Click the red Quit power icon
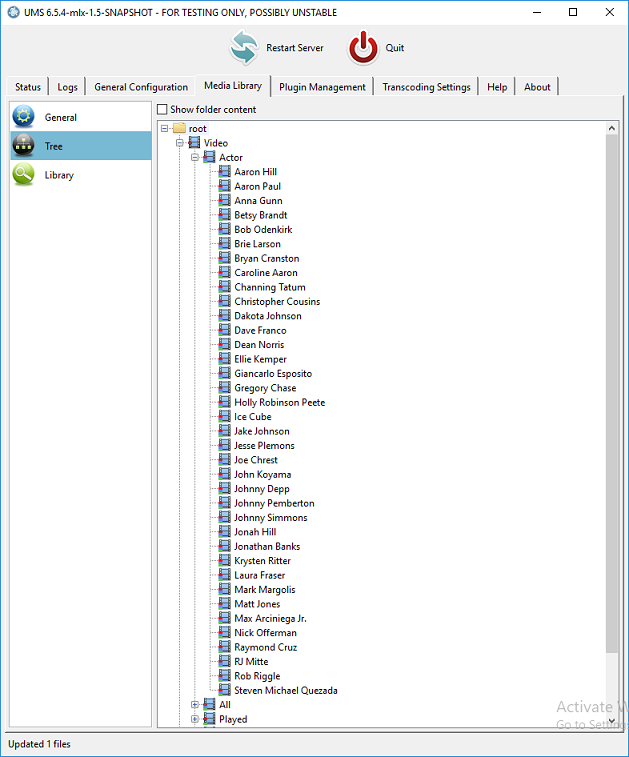The width and height of the screenshot is (629, 757). coord(363,48)
